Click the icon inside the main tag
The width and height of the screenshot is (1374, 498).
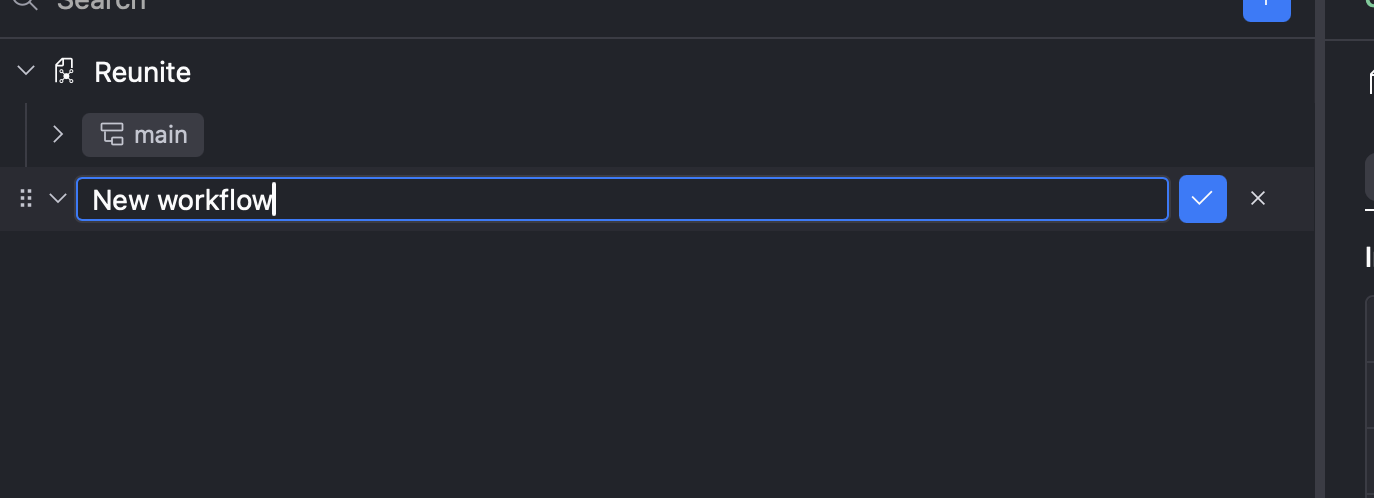click(x=112, y=134)
